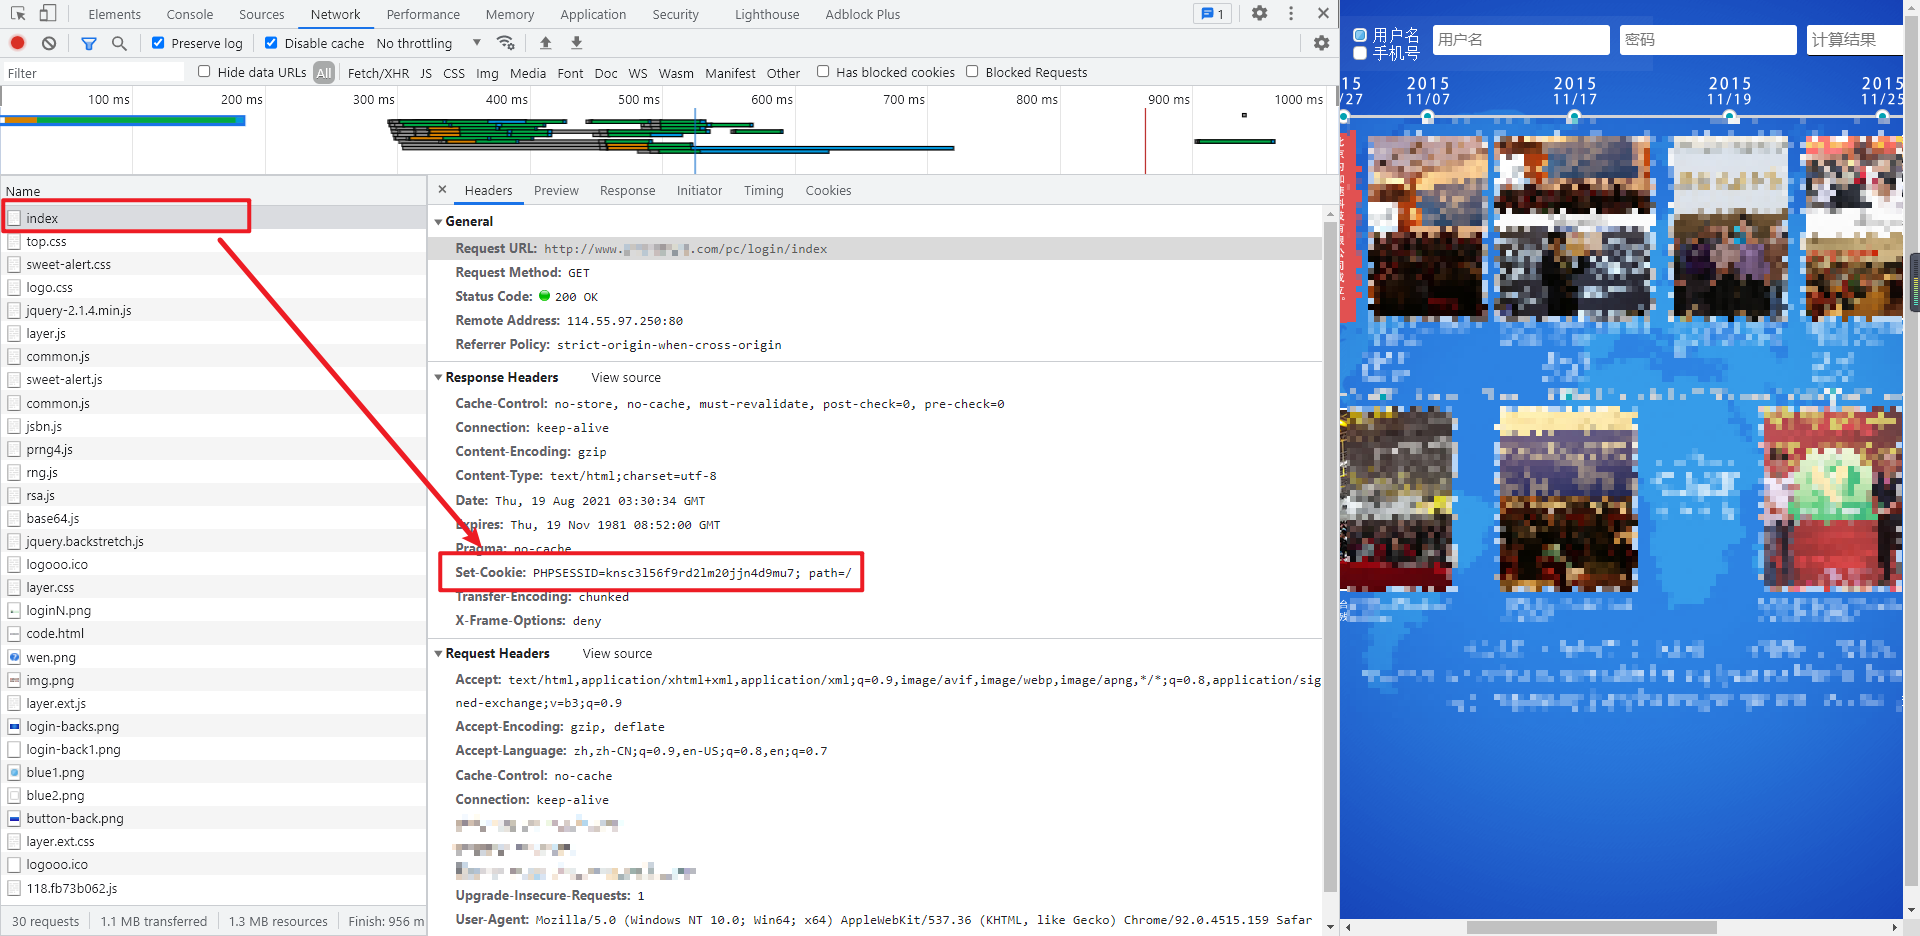This screenshot has height=936, width=1920.
Task: Focus the 用户名 username input on page
Action: [x=1521, y=39]
